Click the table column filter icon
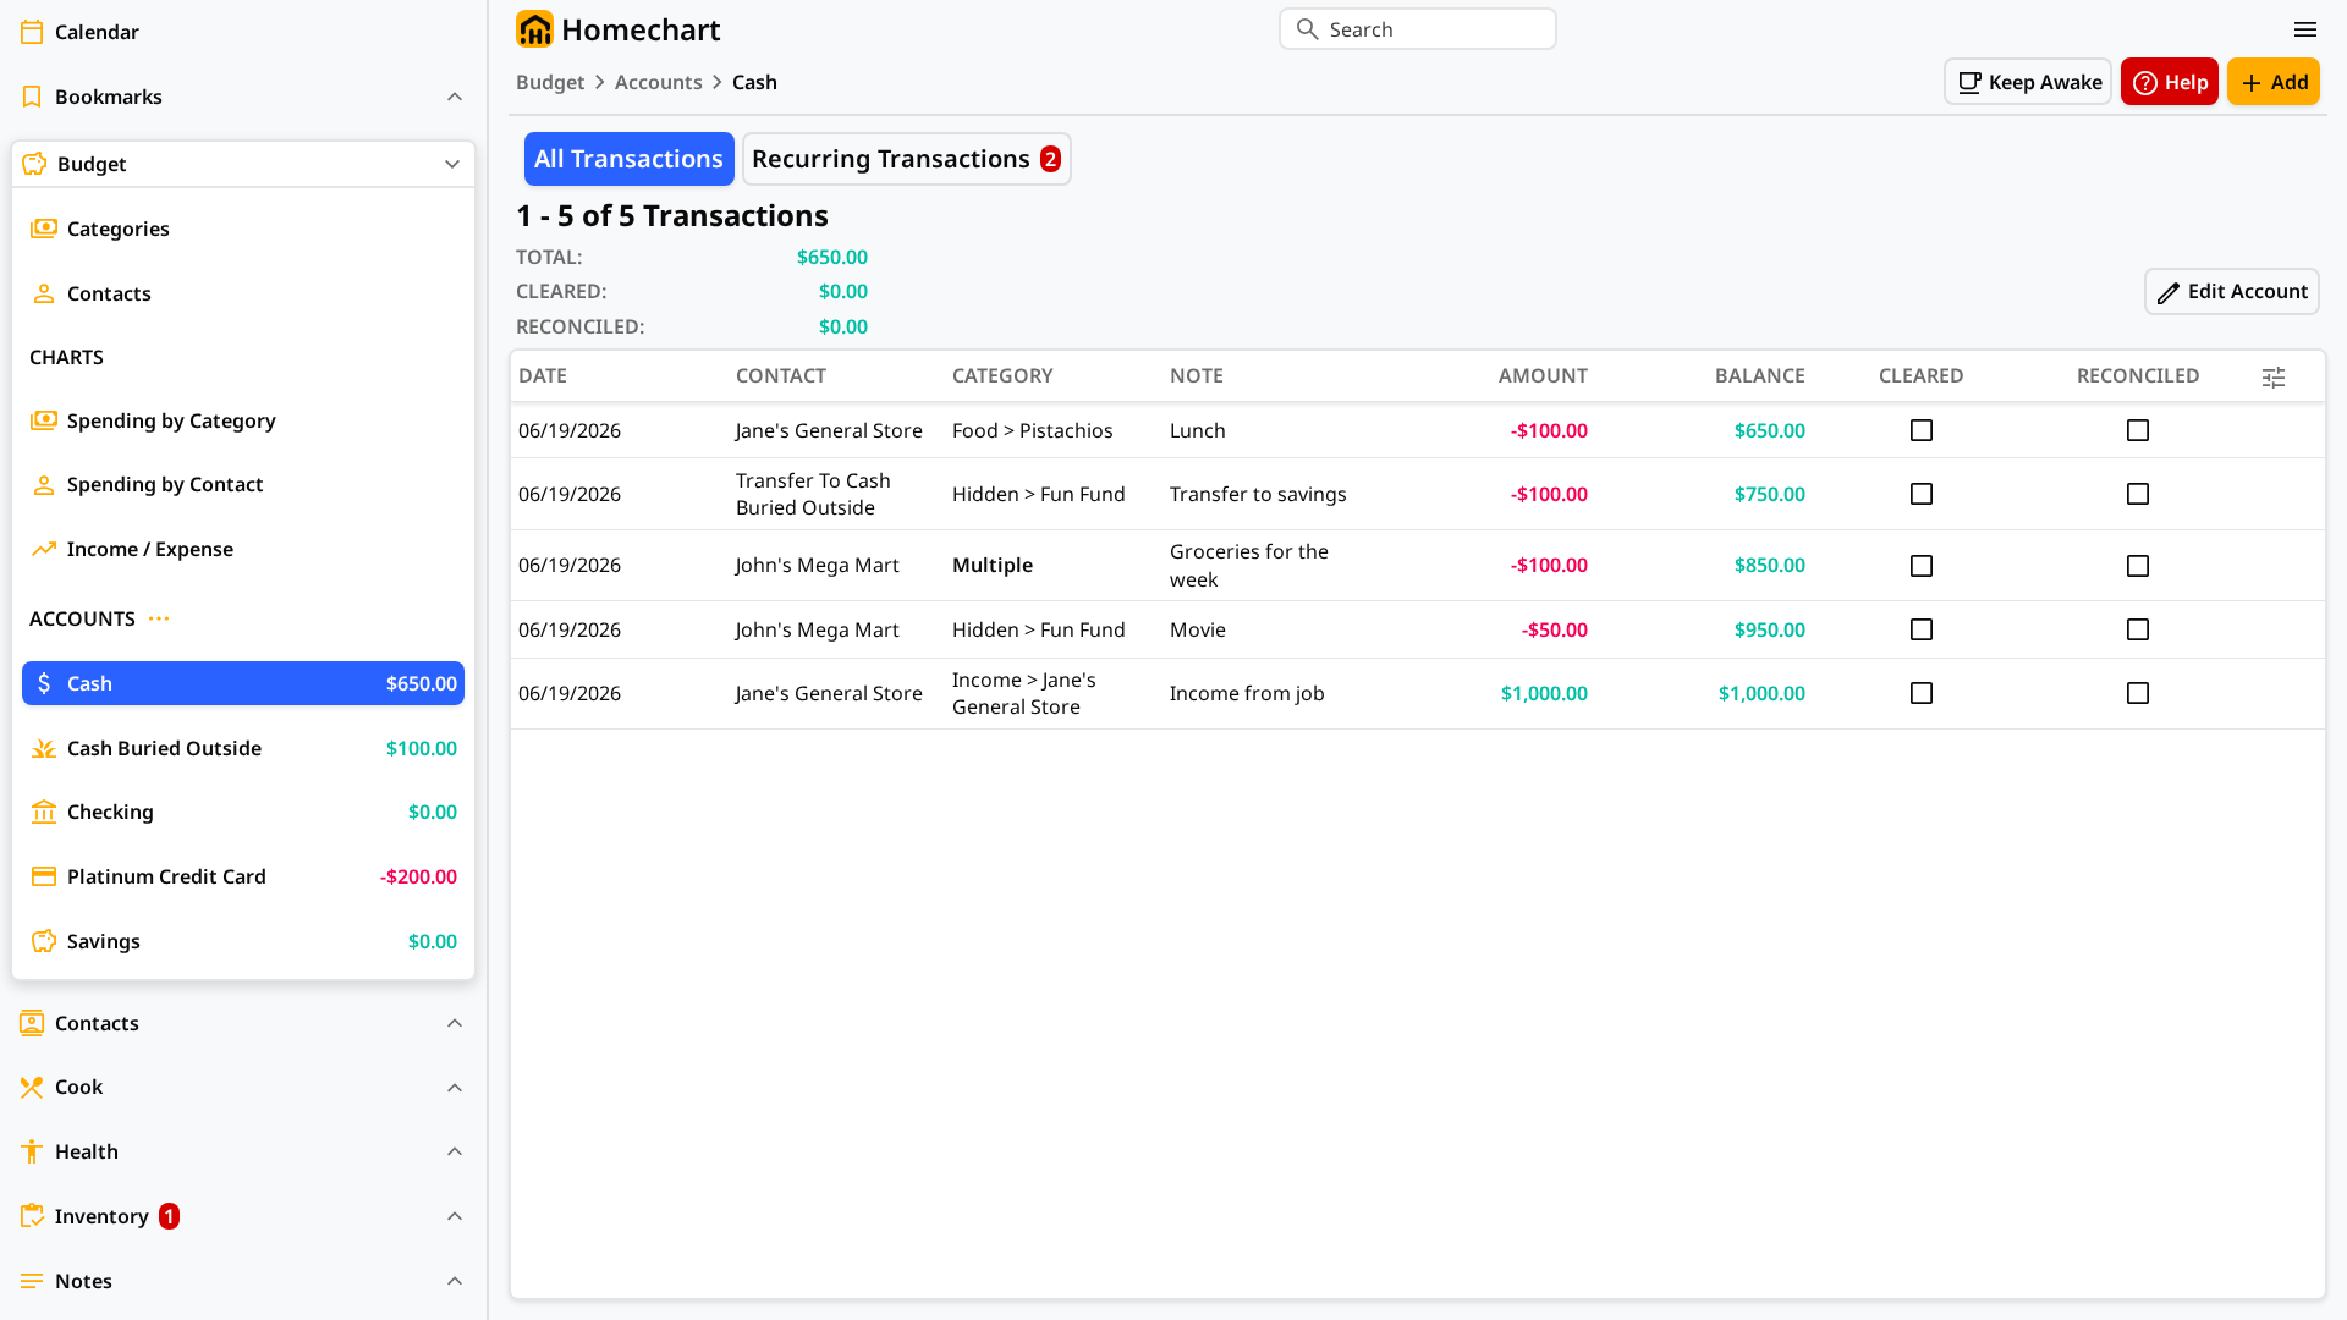 [2273, 377]
